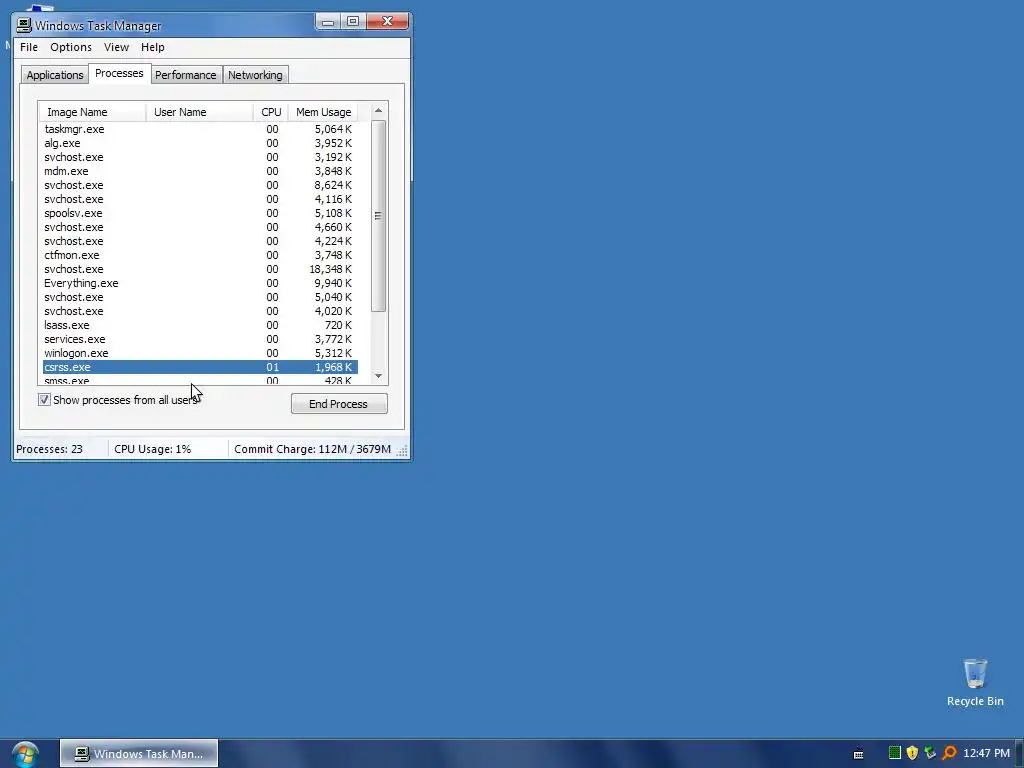Select svchost.exe using 8,624 K
1024x768 pixels.
pyautogui.click(x=200, y=185)
